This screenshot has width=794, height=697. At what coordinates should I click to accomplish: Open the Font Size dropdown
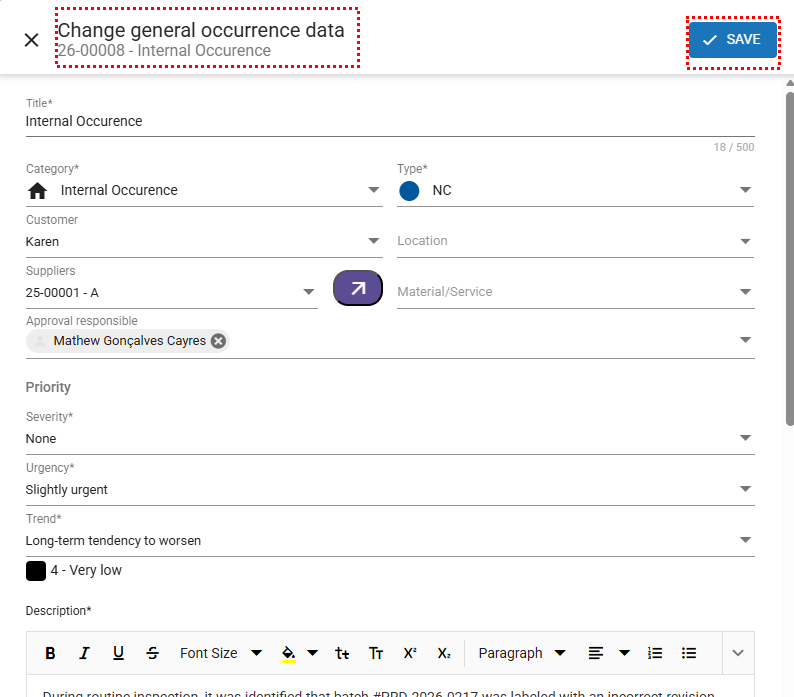click(220, 653)
